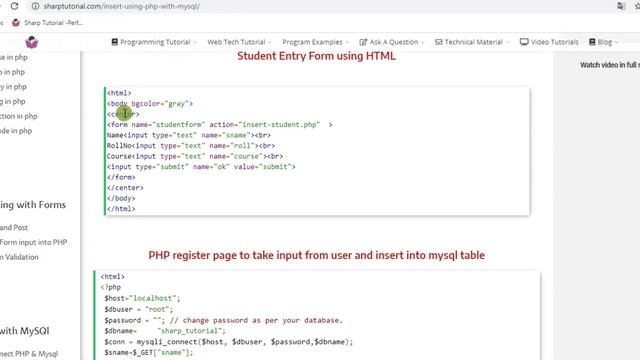Click the address bar URL
This screenshot has height=360, width=640.
pos(122,6)
